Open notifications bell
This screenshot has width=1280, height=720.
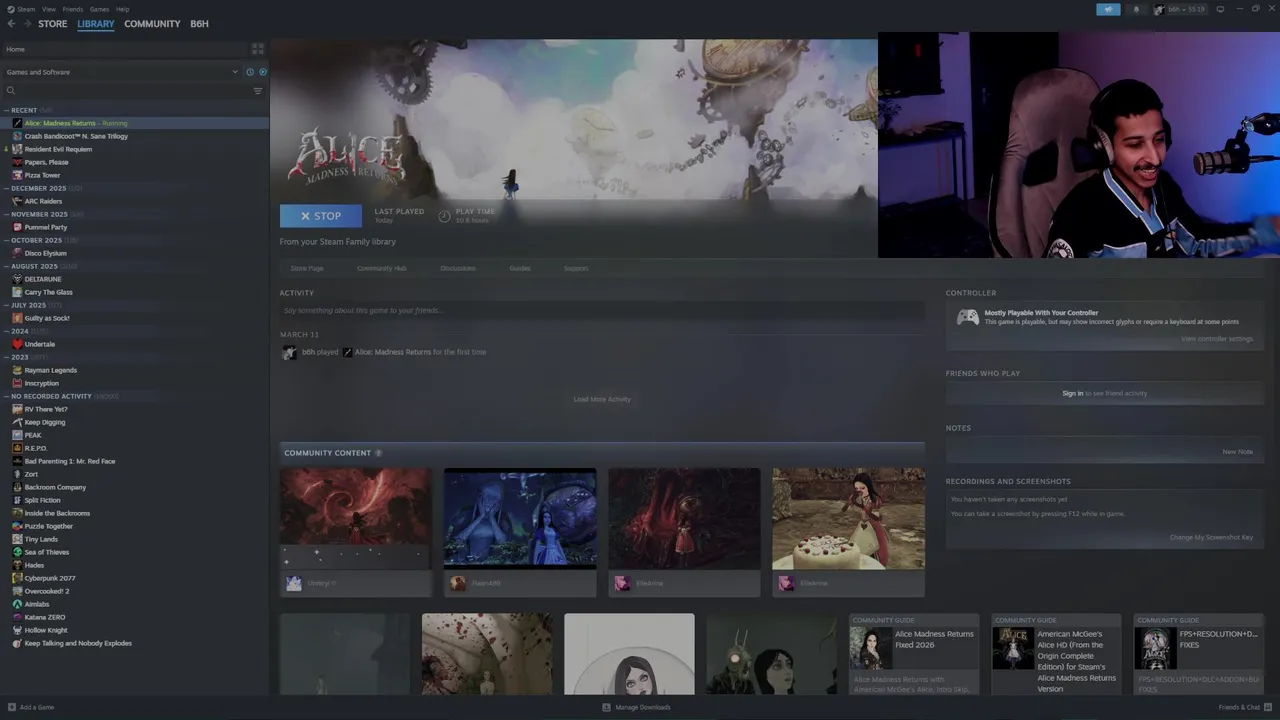[1136, 9]
